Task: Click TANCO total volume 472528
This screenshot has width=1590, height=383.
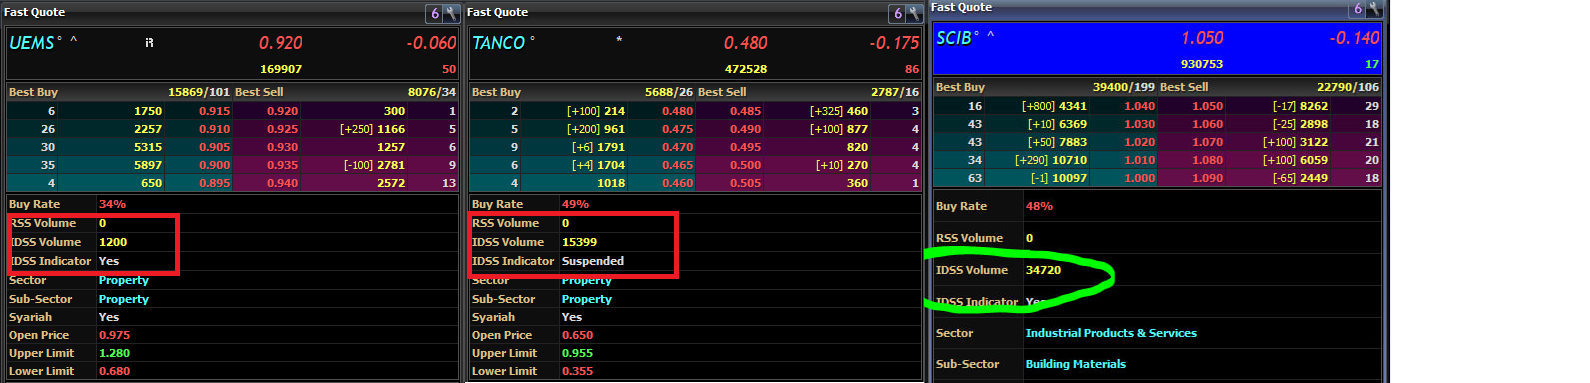Action: pos(746,69)
